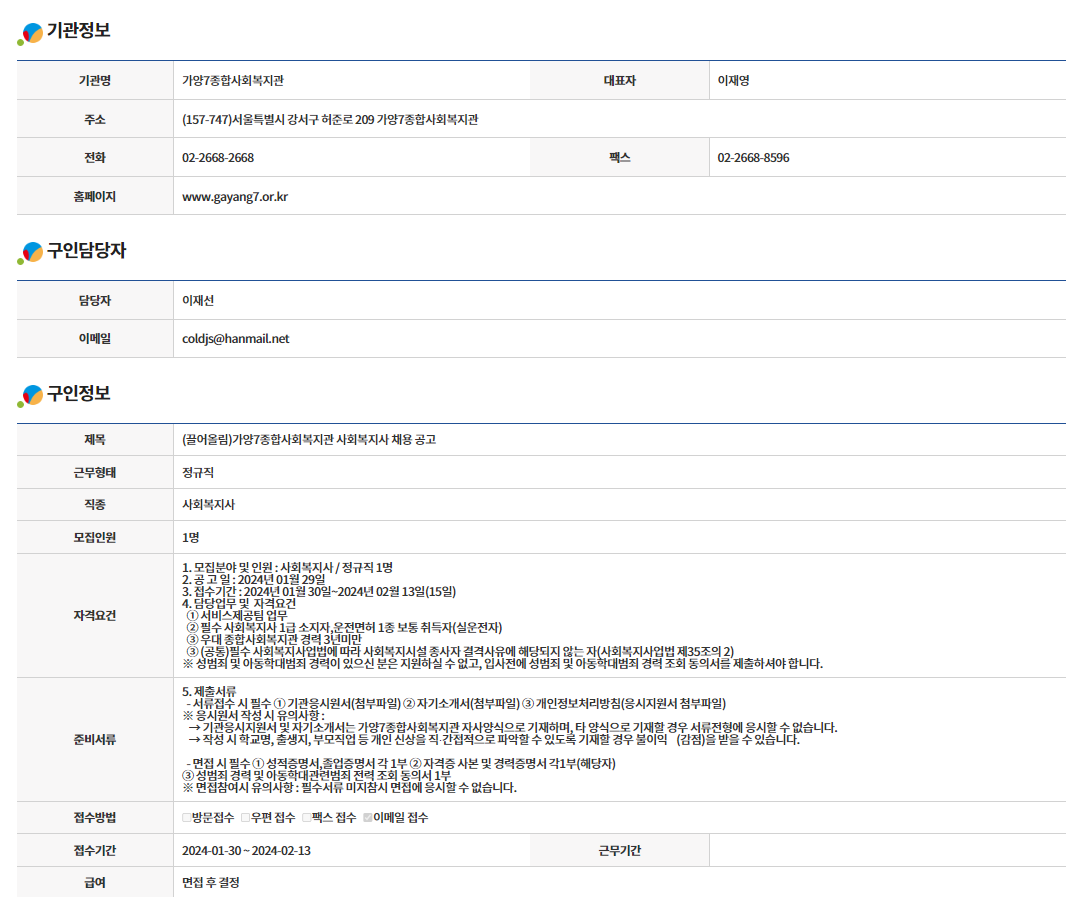
Task: Click the 모집인원 label cell
Action: point(95,537)
